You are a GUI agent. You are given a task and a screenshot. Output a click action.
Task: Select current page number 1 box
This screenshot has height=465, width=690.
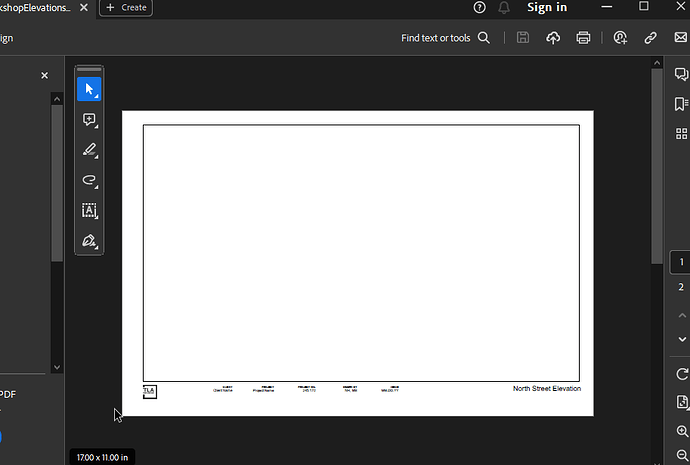coord(681,262)
